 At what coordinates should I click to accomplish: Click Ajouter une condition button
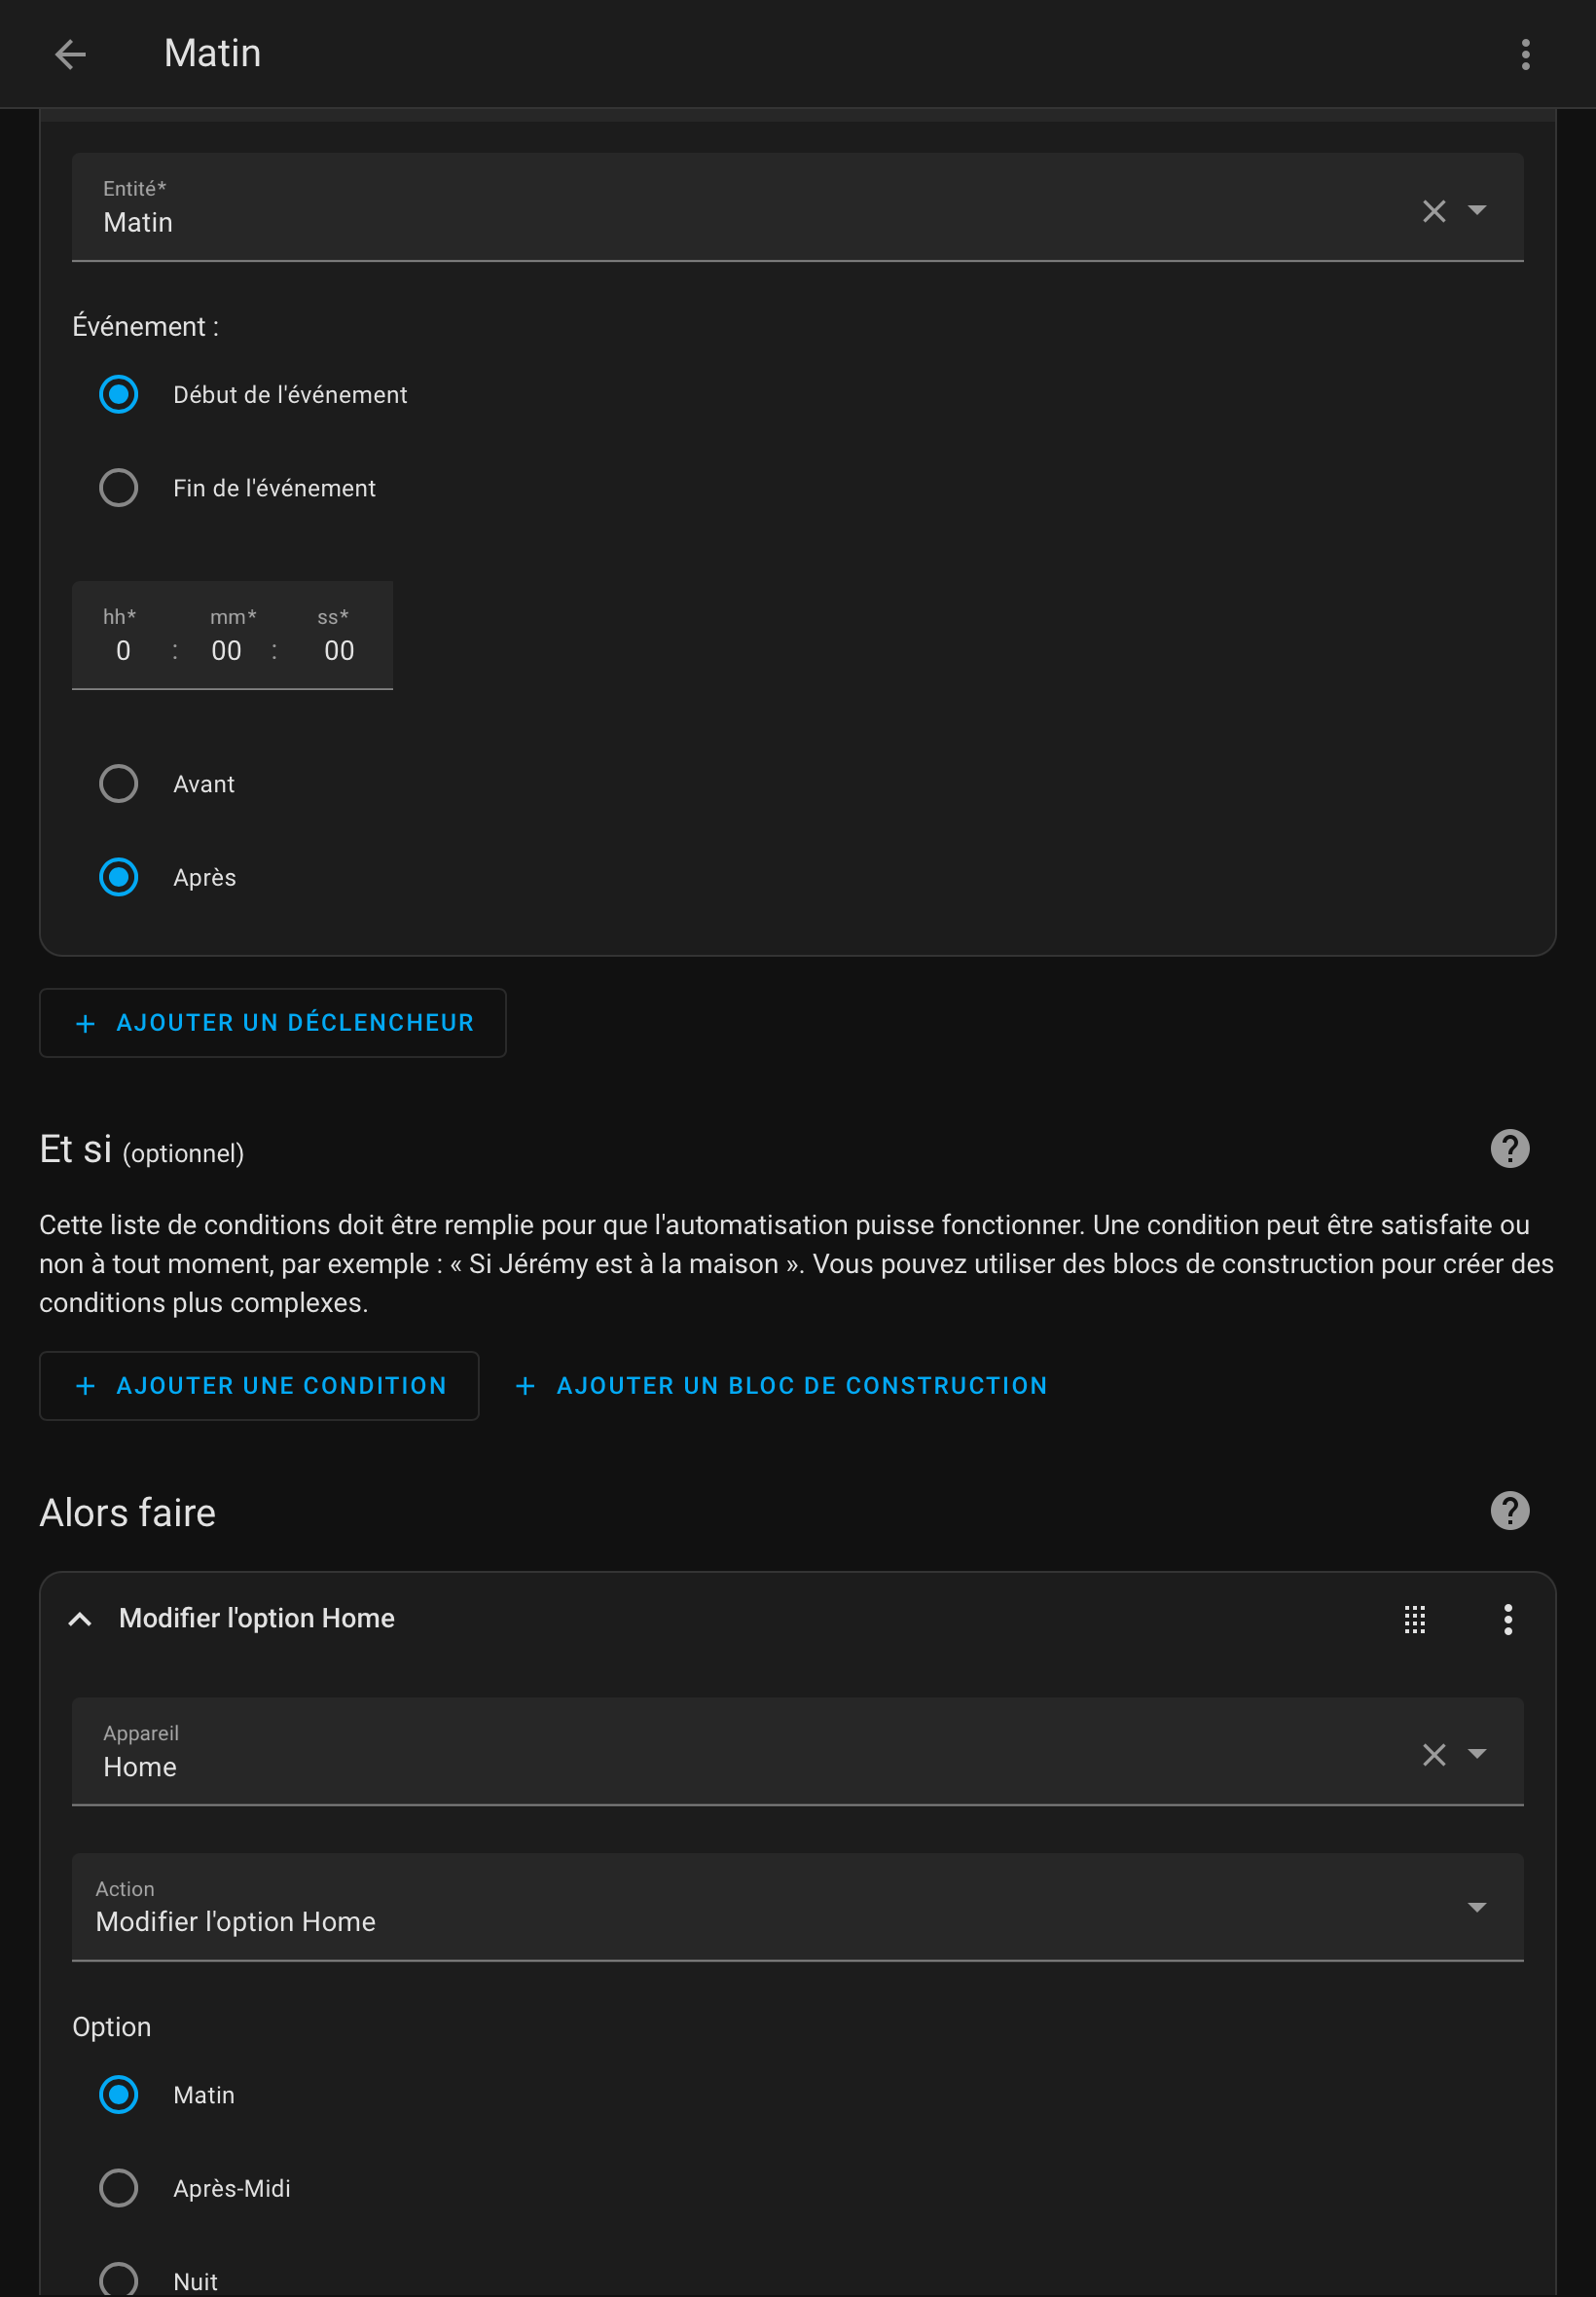(x=259, y=1386)
